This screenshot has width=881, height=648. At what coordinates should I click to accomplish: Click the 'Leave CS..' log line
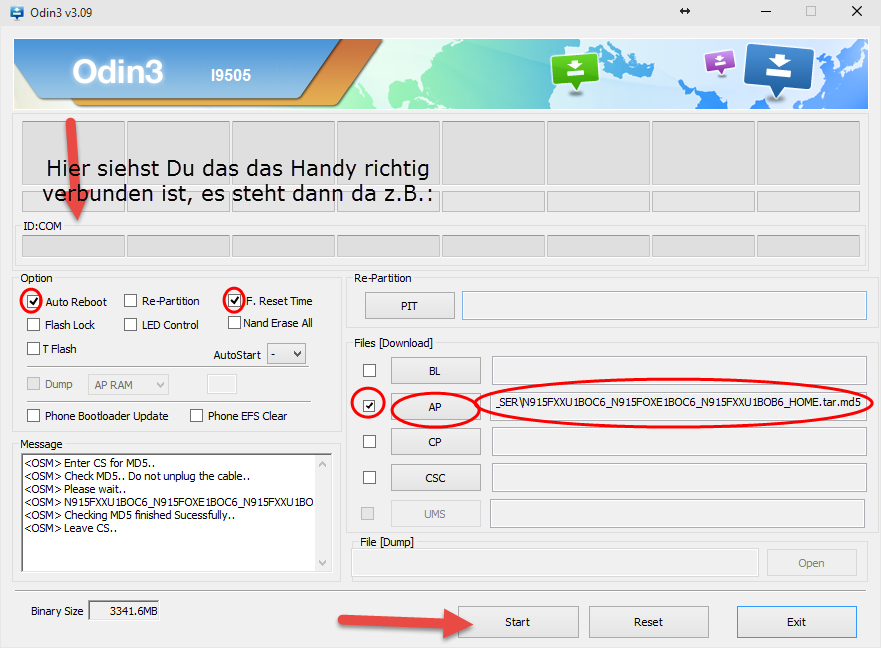(71, 528)
